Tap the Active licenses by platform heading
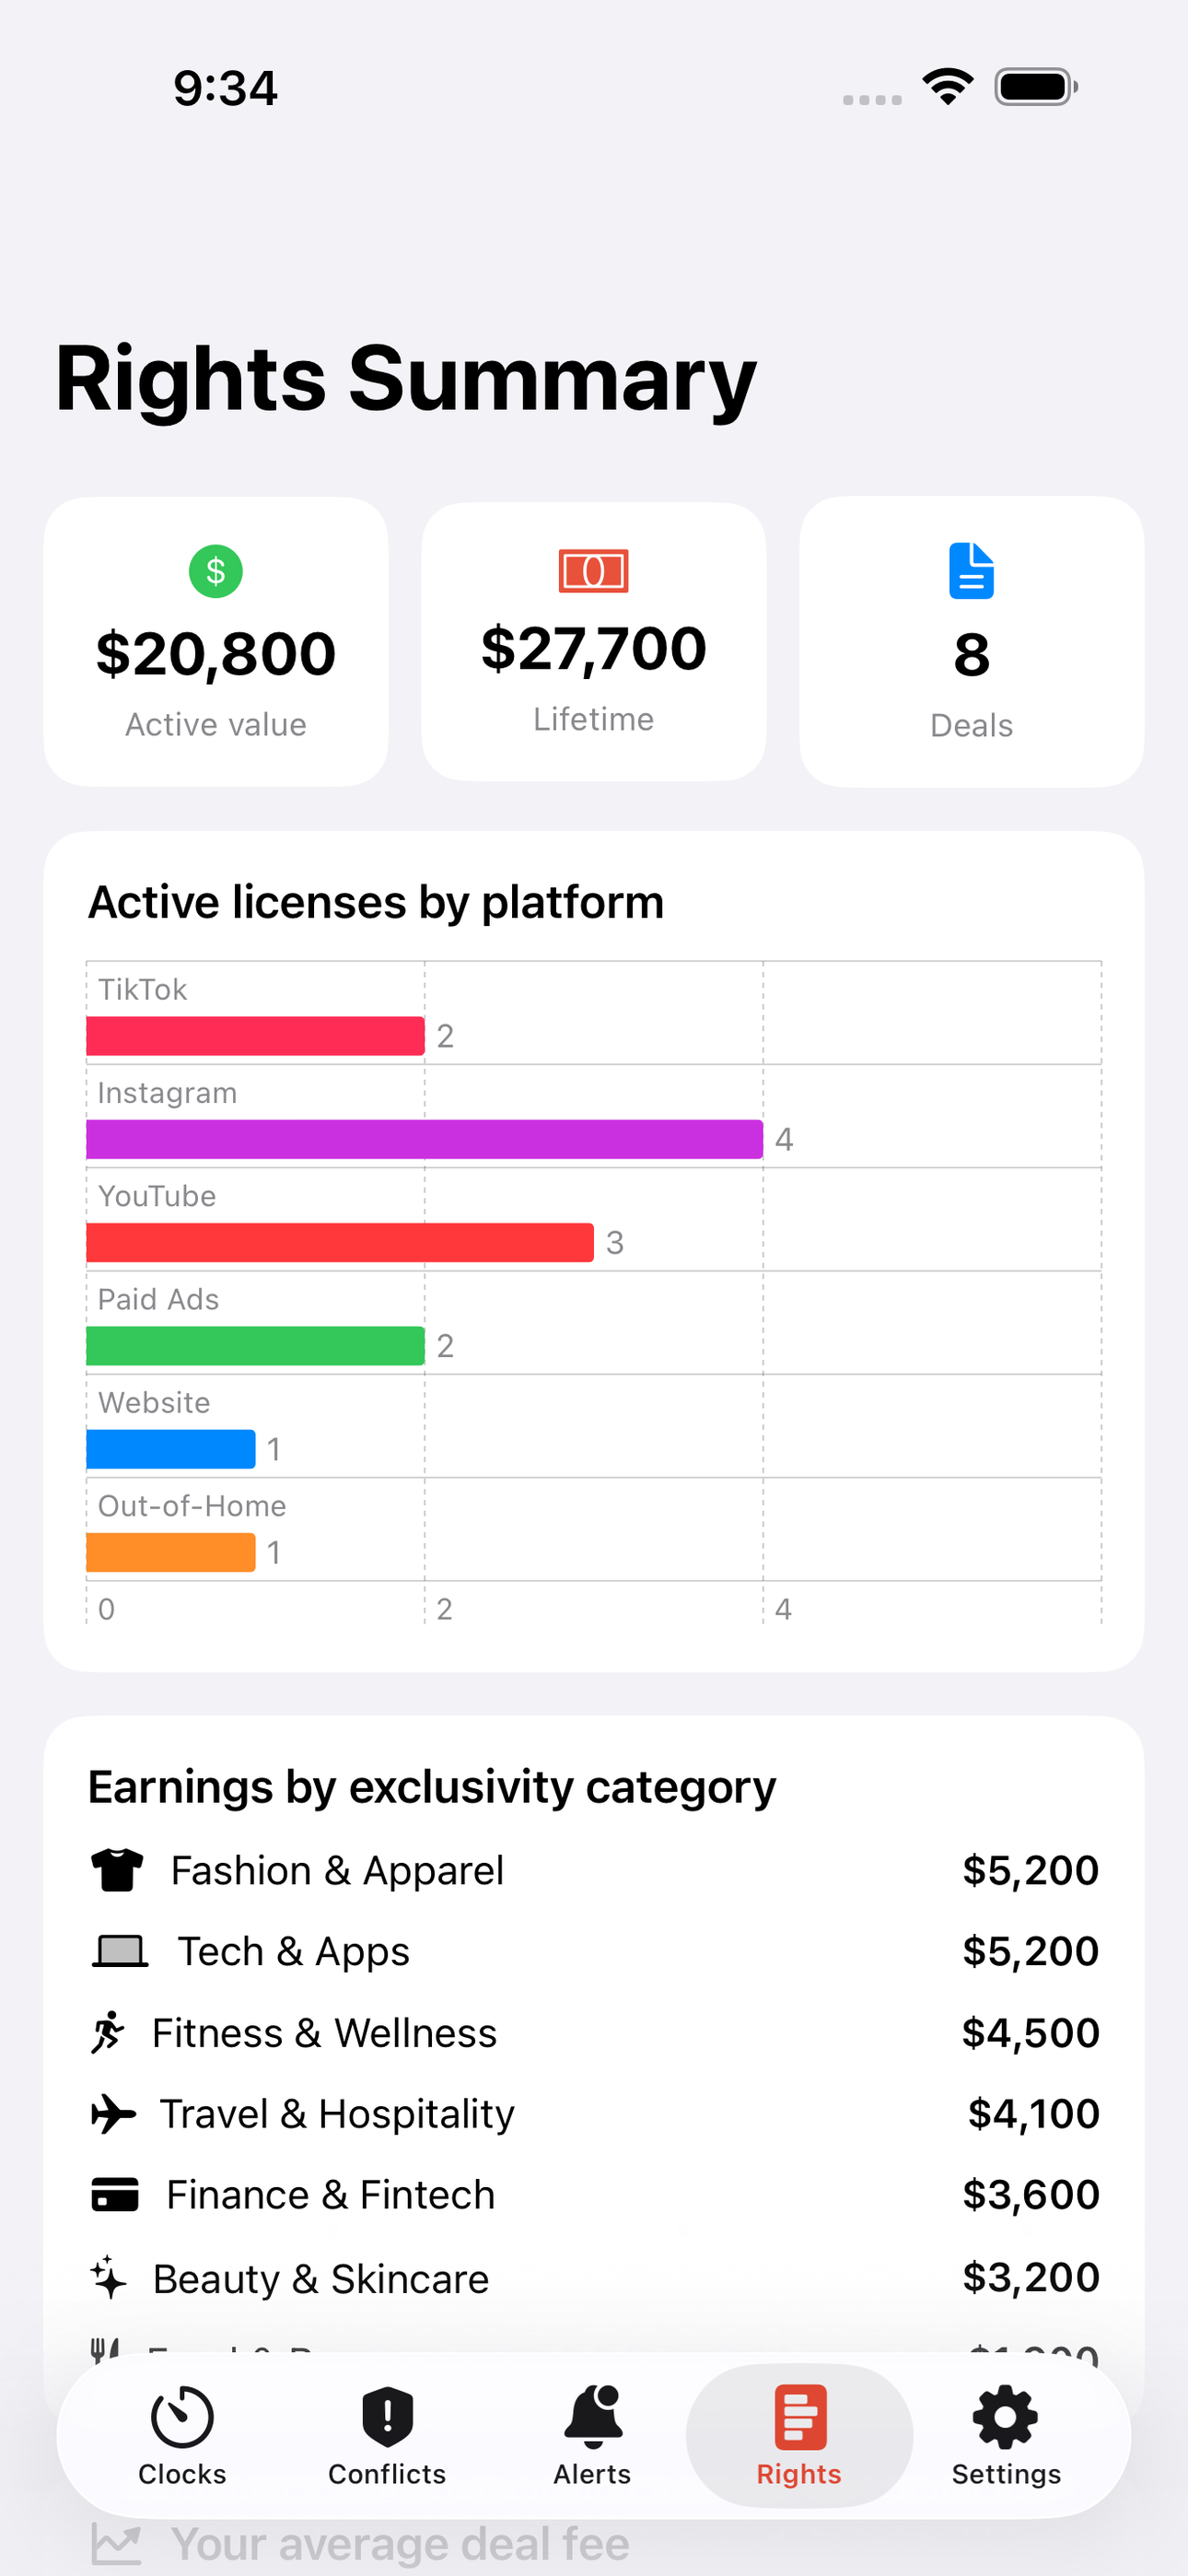The image size is (1188, 2576). pos(376,902)
